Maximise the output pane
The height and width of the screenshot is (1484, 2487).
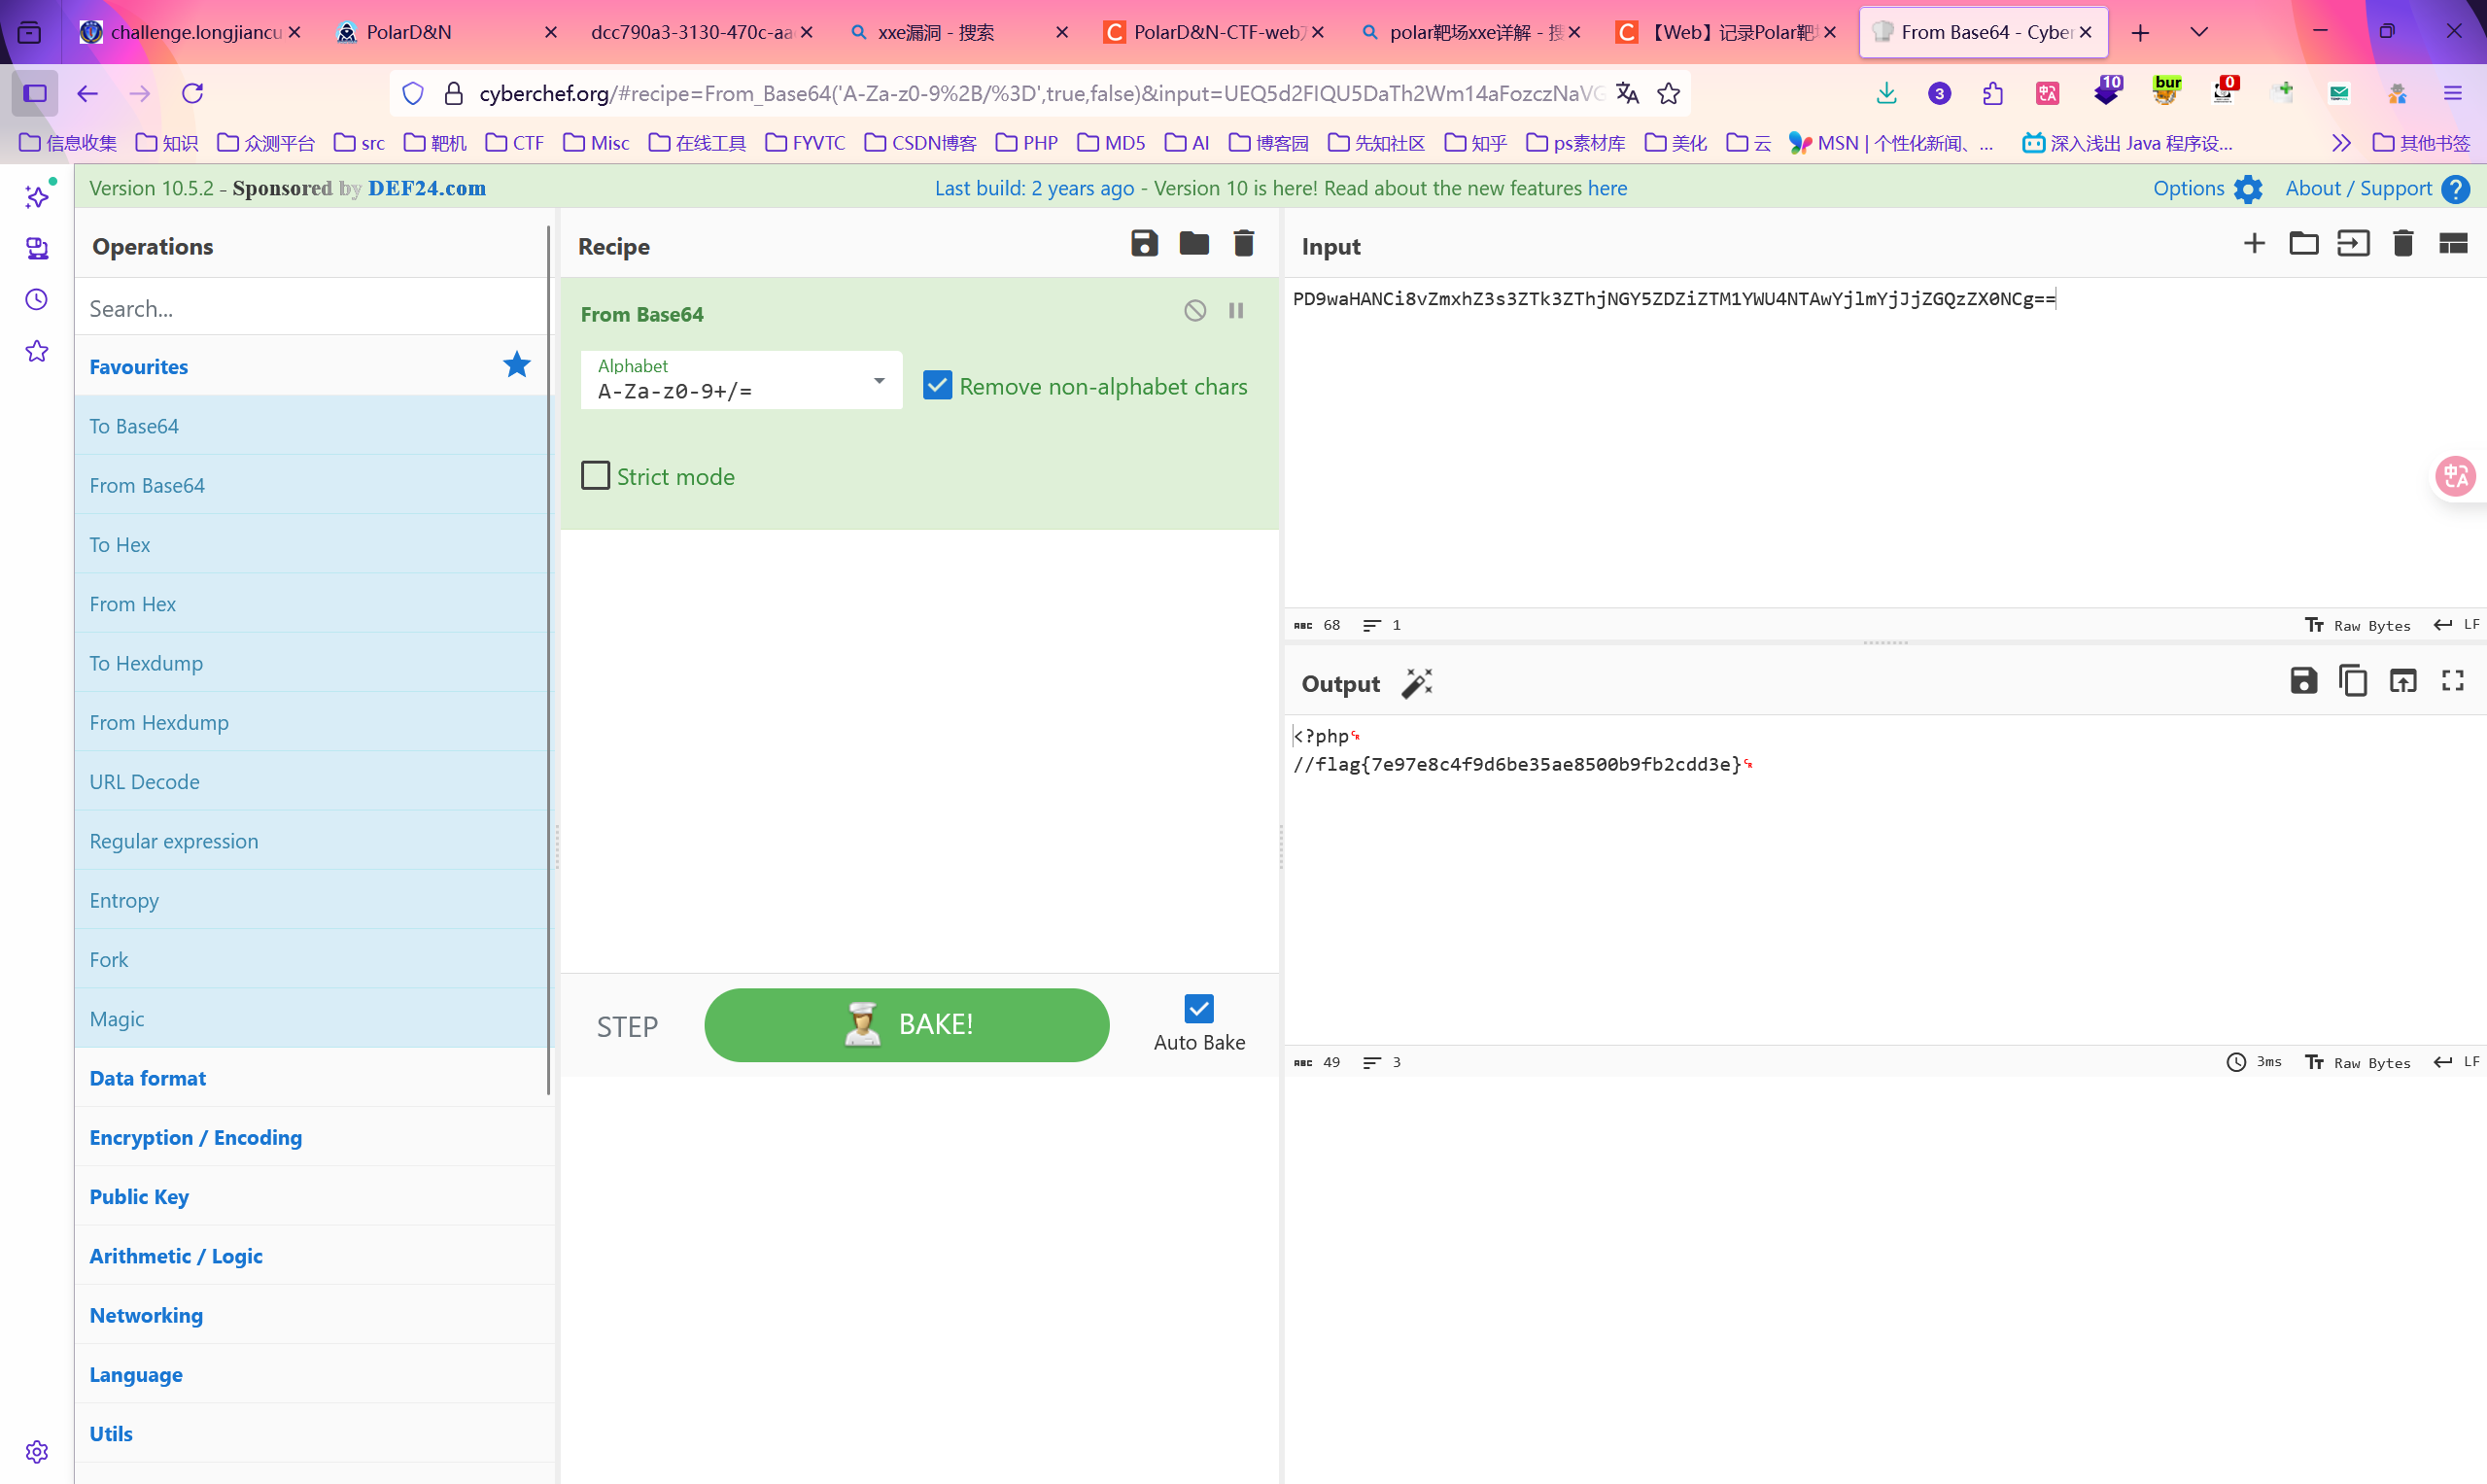2452,682
